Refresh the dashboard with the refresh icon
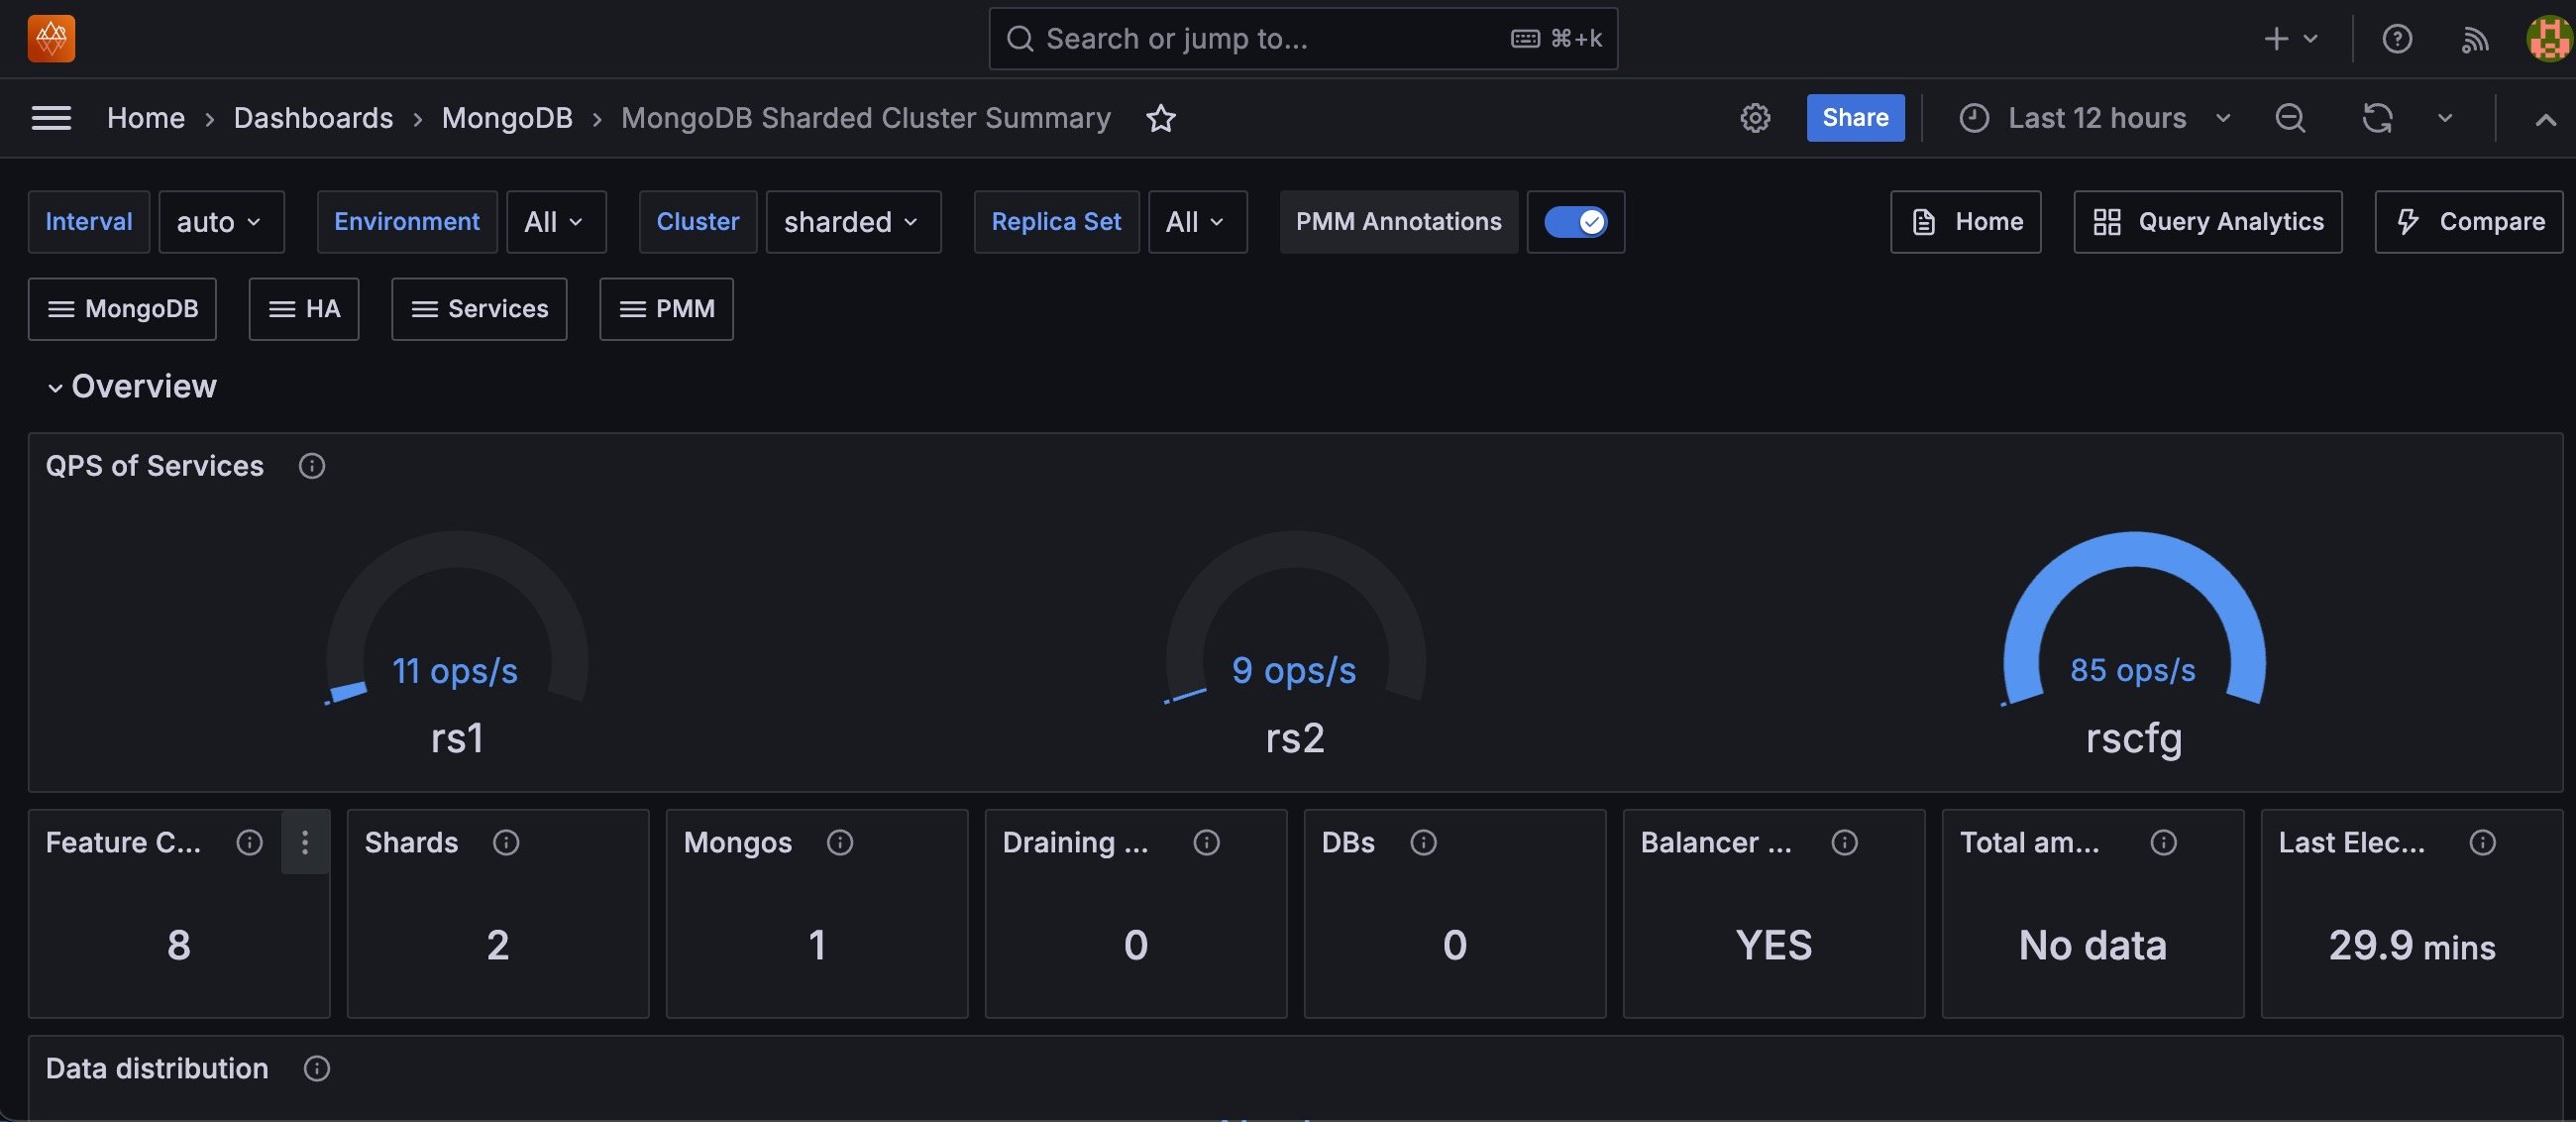This screenshot has height=1122, width=2576. (2377, 118)
